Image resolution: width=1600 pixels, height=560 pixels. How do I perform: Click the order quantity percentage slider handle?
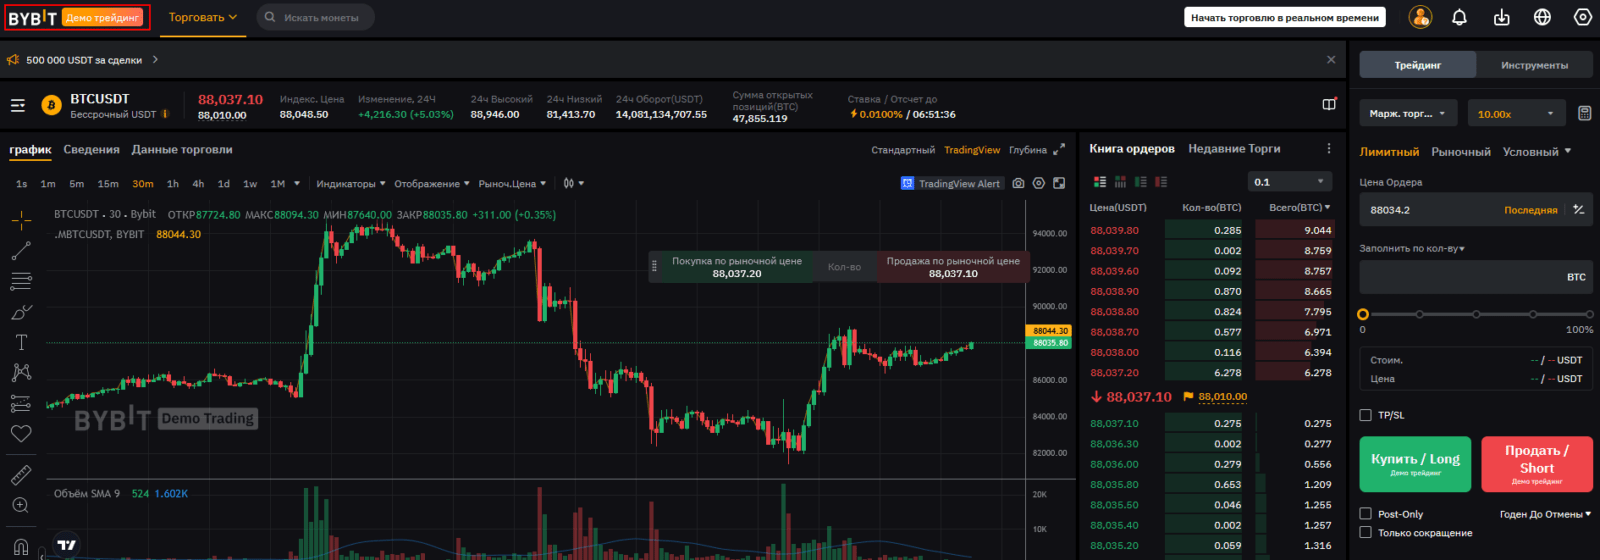tap(1363, 314)
